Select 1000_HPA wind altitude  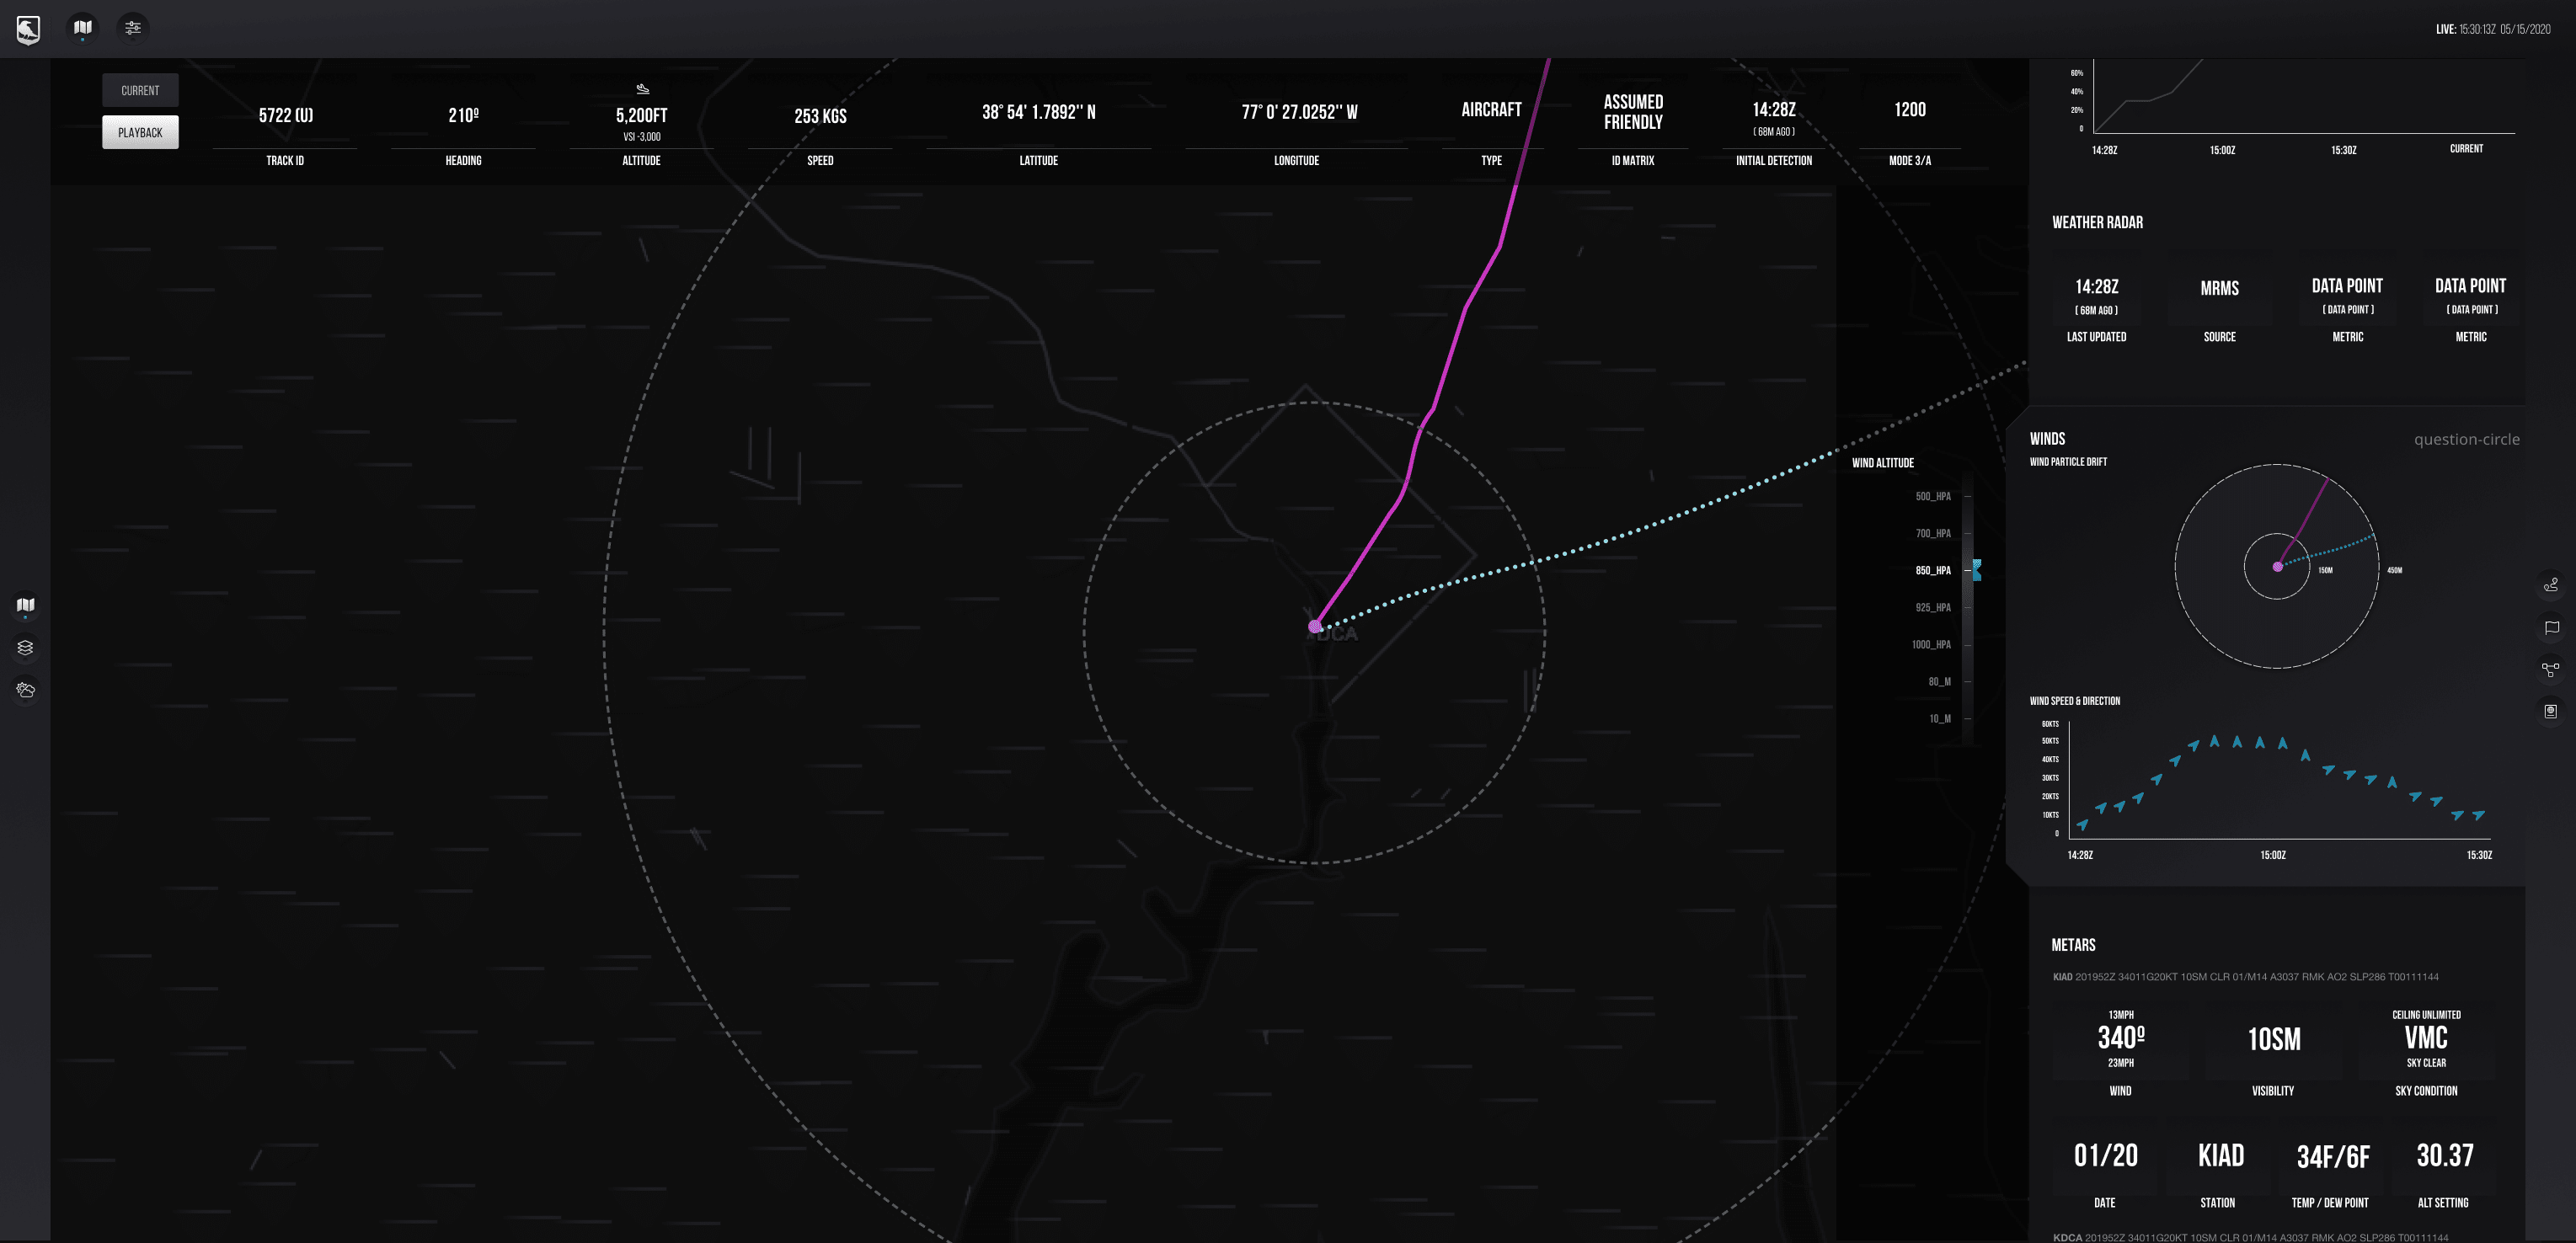pos(1931,644)
